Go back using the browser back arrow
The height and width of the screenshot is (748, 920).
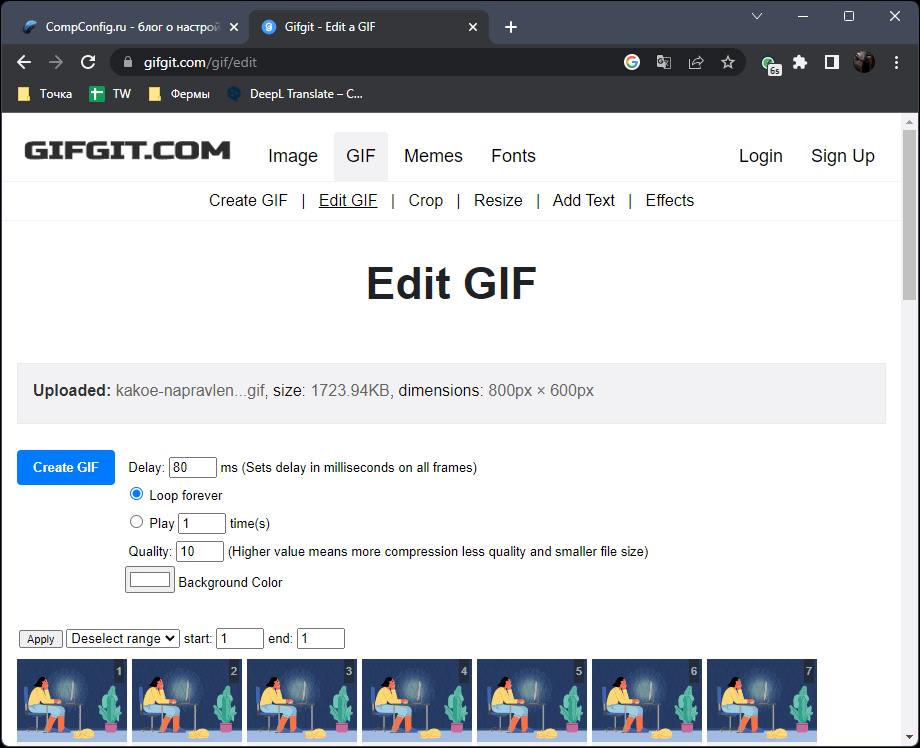click(x=24, y=62)
